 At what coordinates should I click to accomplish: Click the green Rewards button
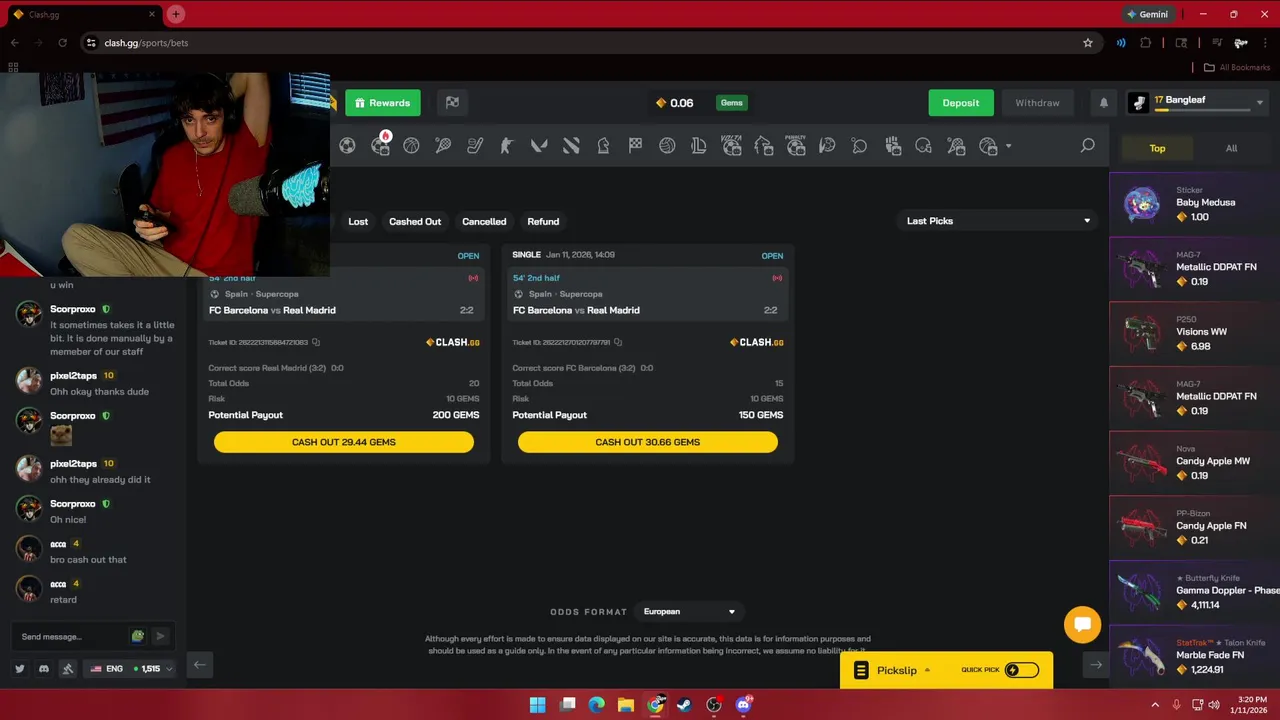[x=383, y=103]
